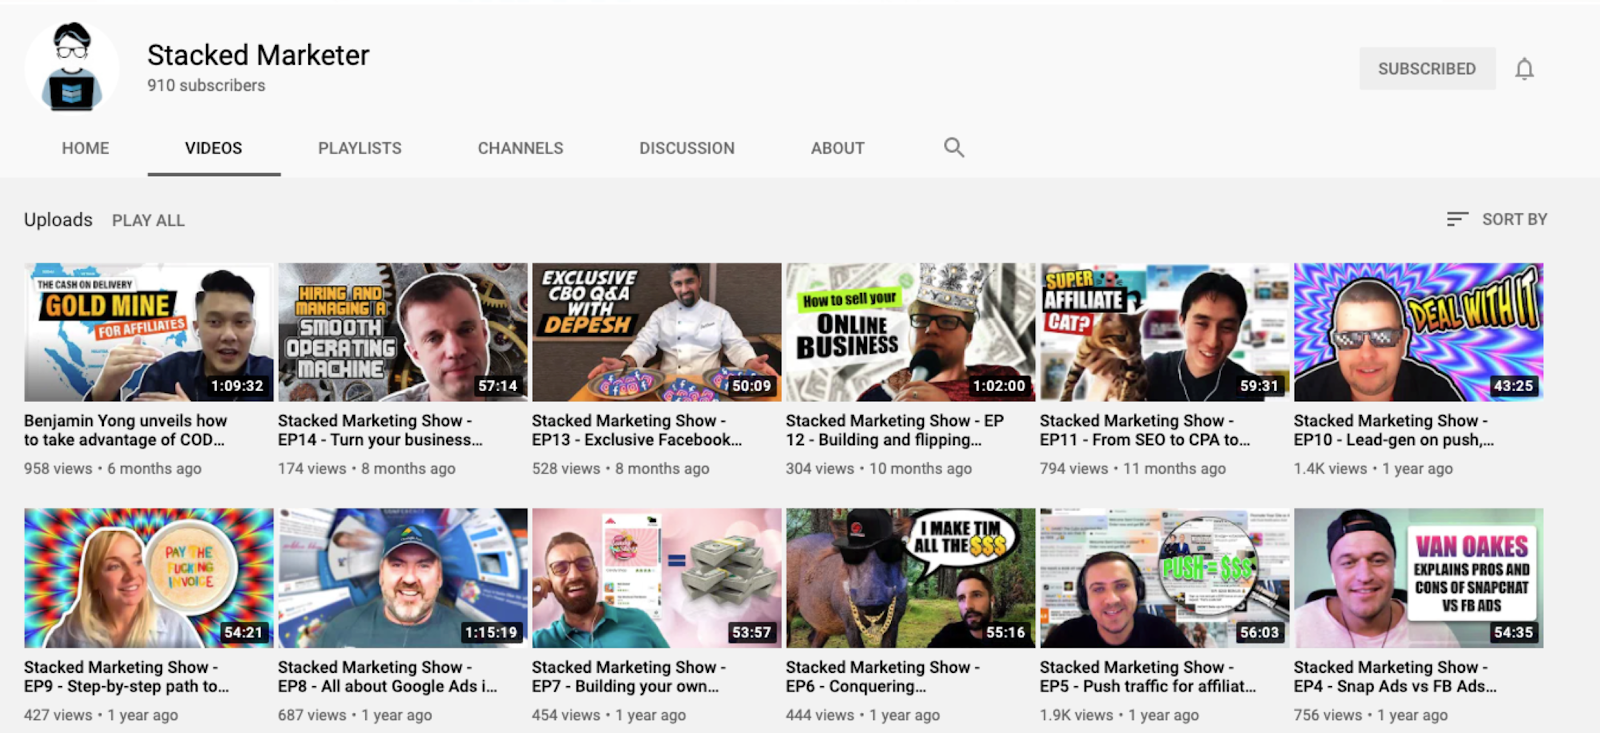Click the 174 views 8 months ago text
Screen dimensions: 1600x733
click(x=367, y=468)
